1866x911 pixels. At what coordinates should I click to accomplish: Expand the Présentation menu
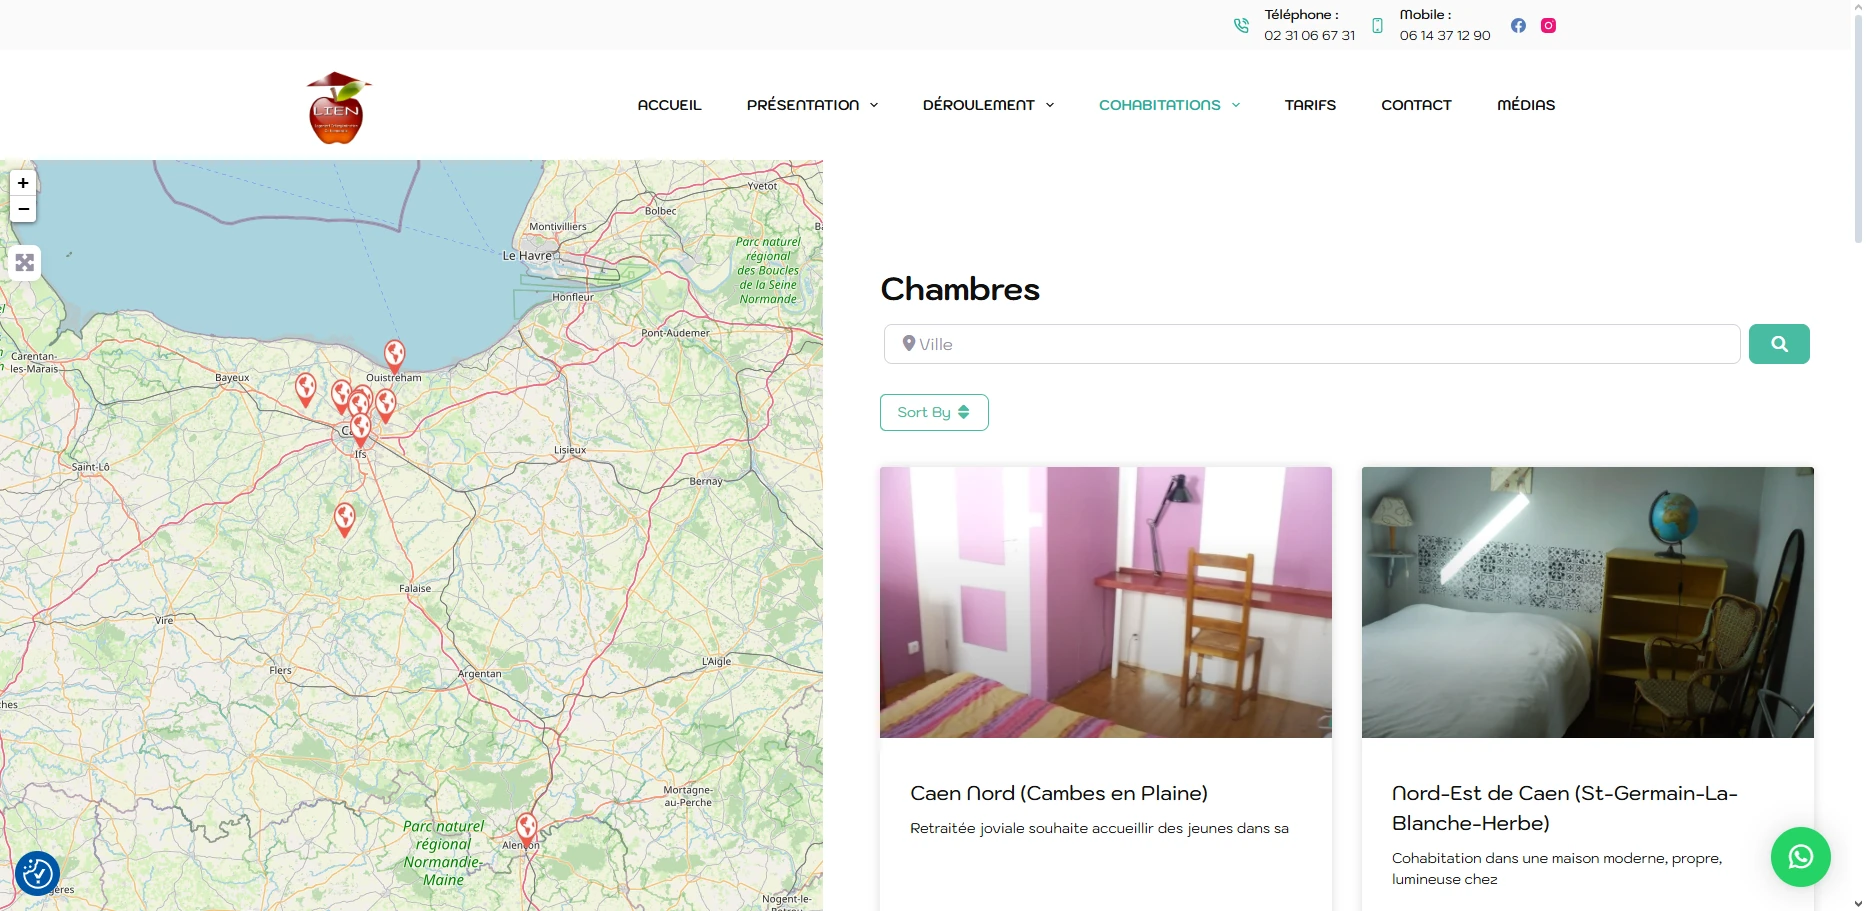pyautogui.click(x=812, y=105)
